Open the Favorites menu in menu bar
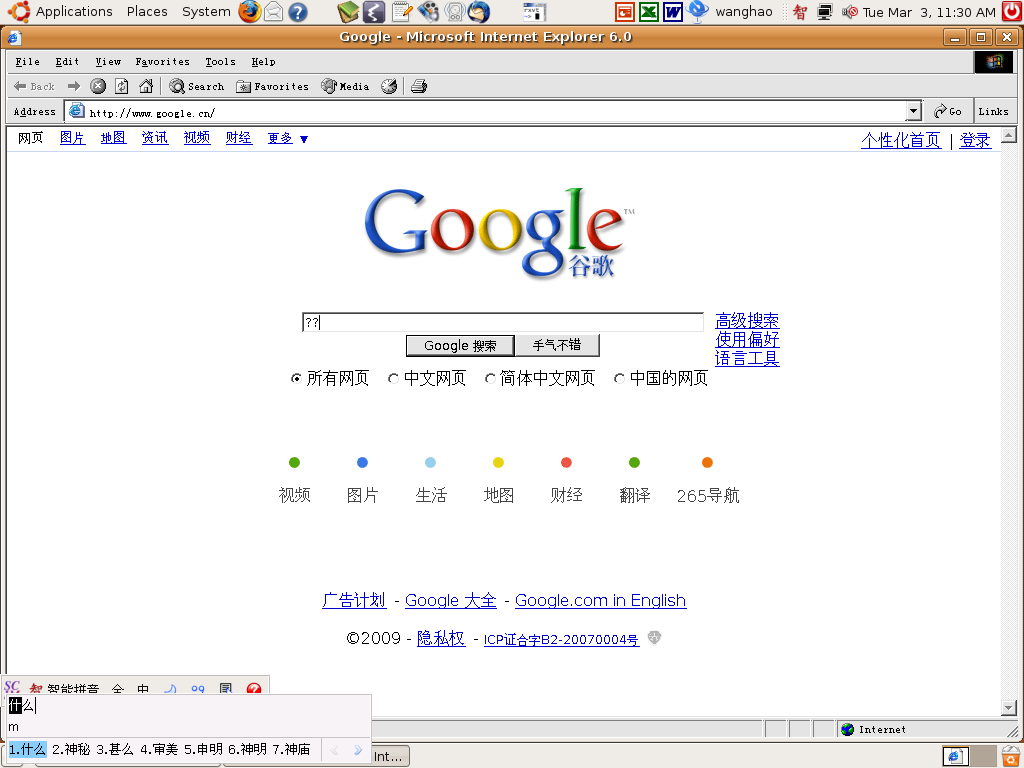Viewport: 1024px width, 768px height. point(163,62)
